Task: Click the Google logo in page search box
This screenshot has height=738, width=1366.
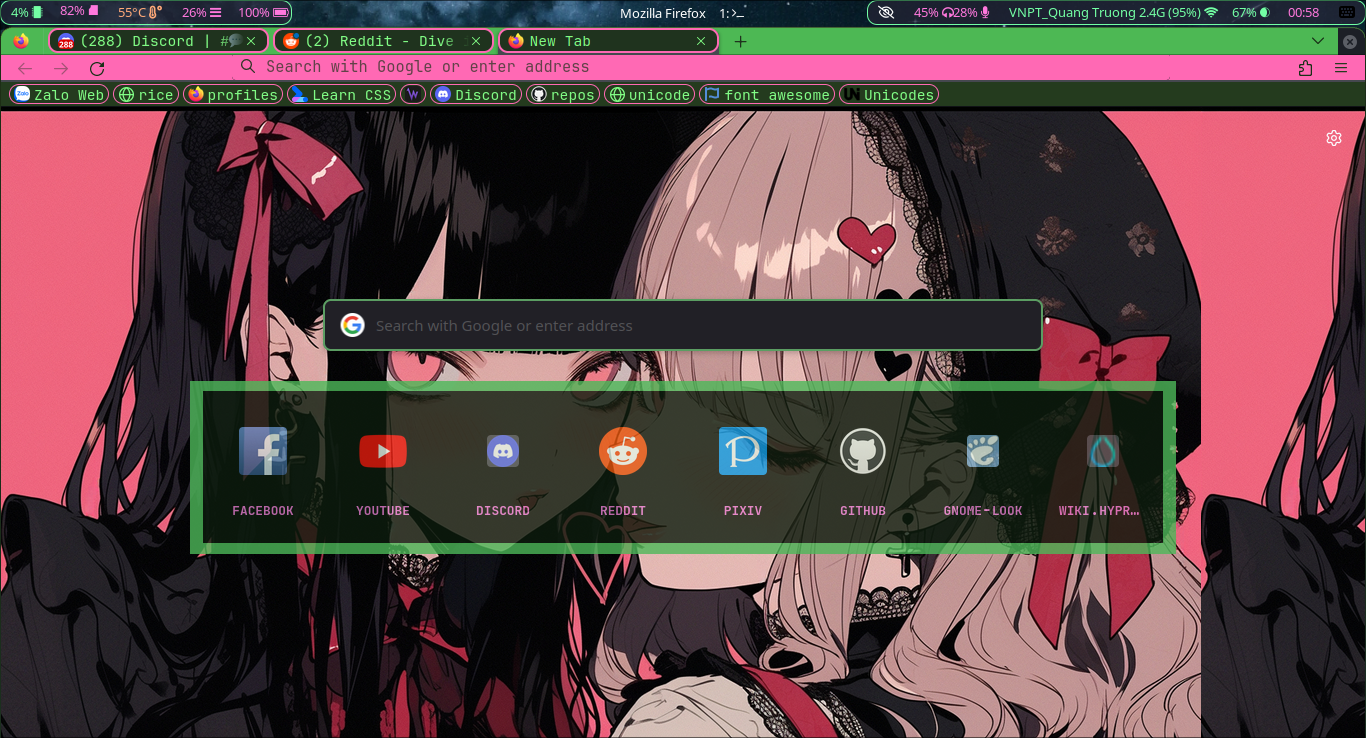Action: coord(352,325)
